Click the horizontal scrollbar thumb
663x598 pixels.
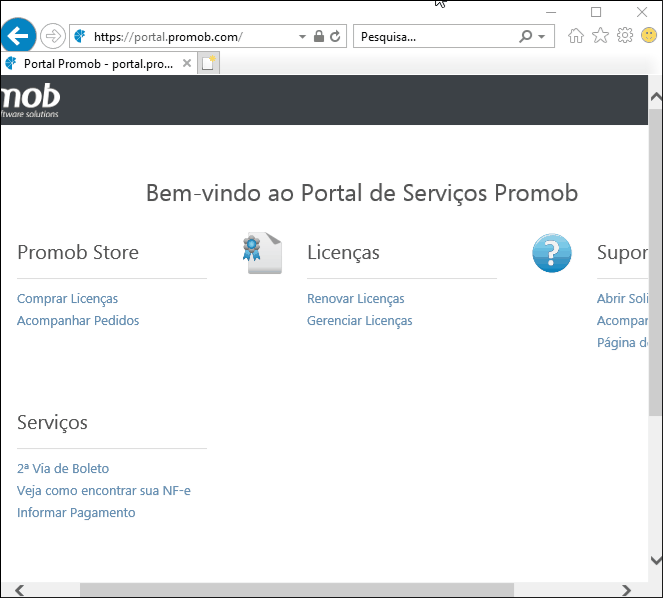pyautogui.click(x=297, y=590)
